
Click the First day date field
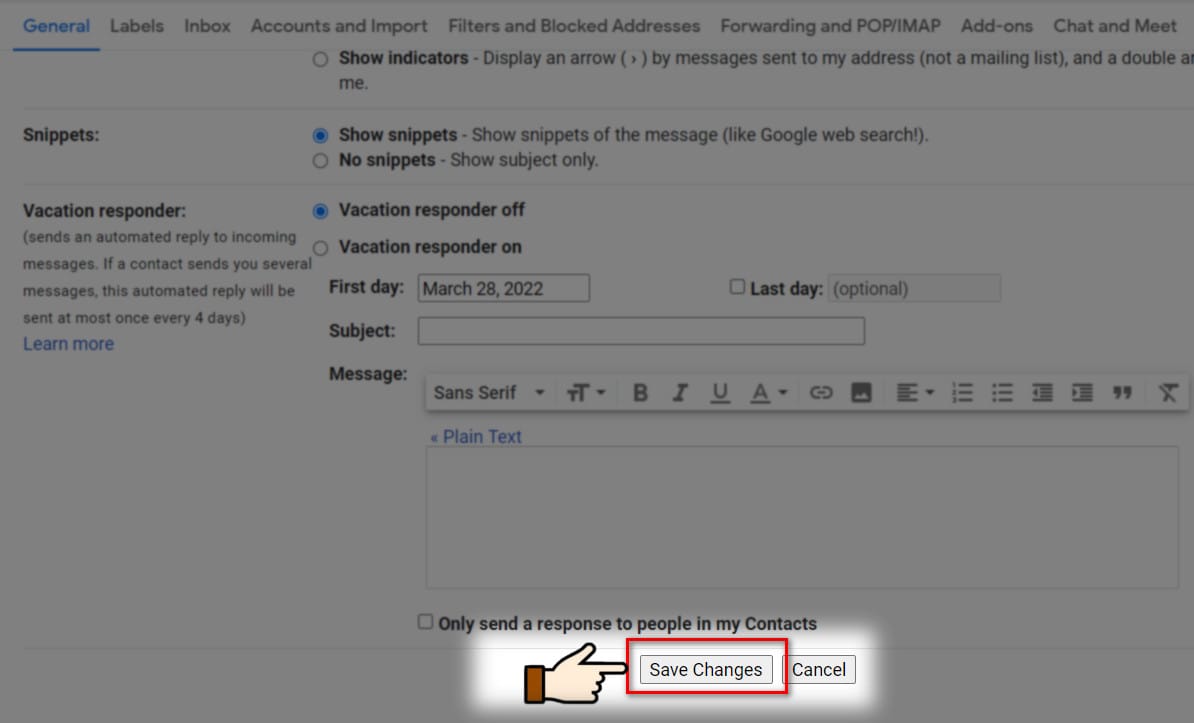[x=503, y=288]
